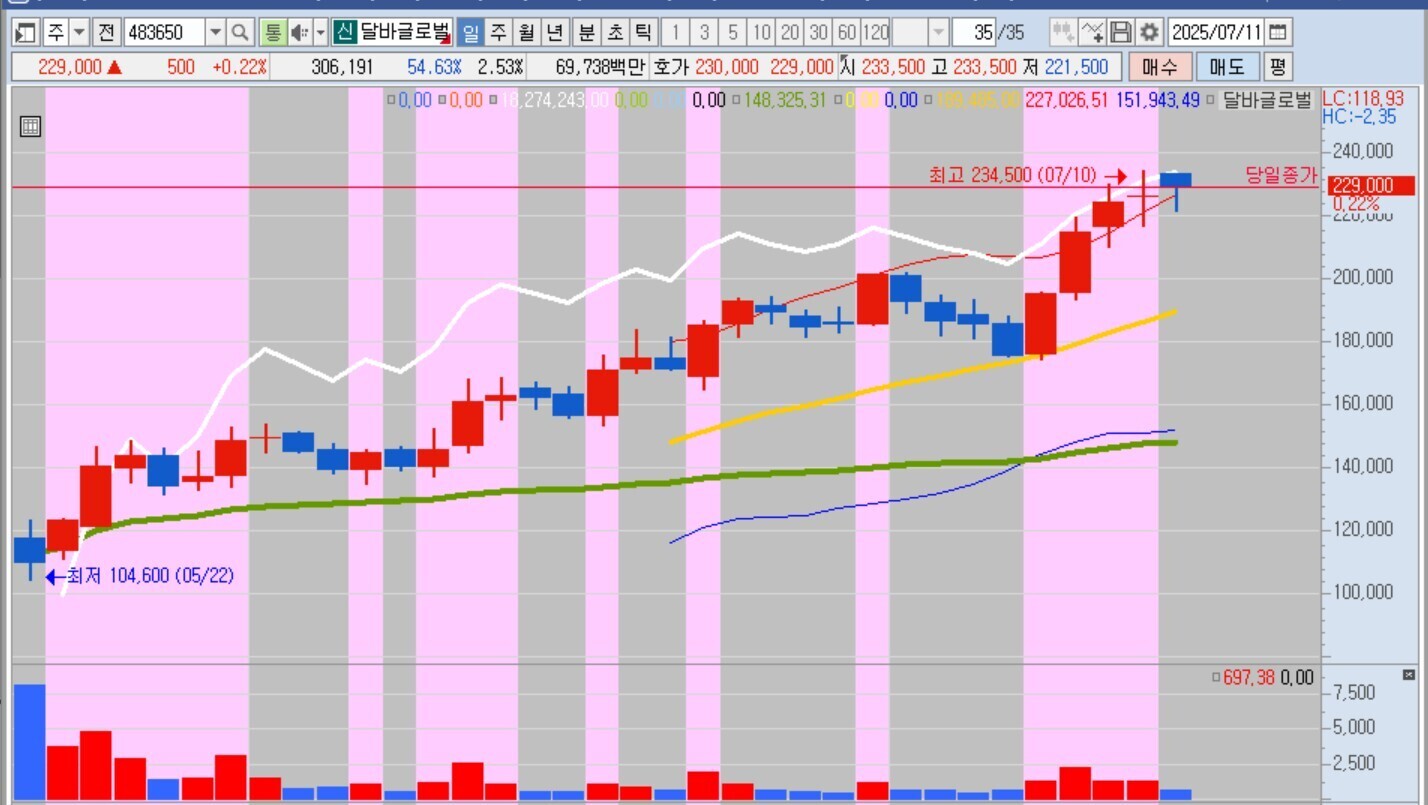Switch to minute 분 chart period
Image resolution: width=1428 pixels, height=805 pixels.
pyautogui.click(x=587, y=32)
